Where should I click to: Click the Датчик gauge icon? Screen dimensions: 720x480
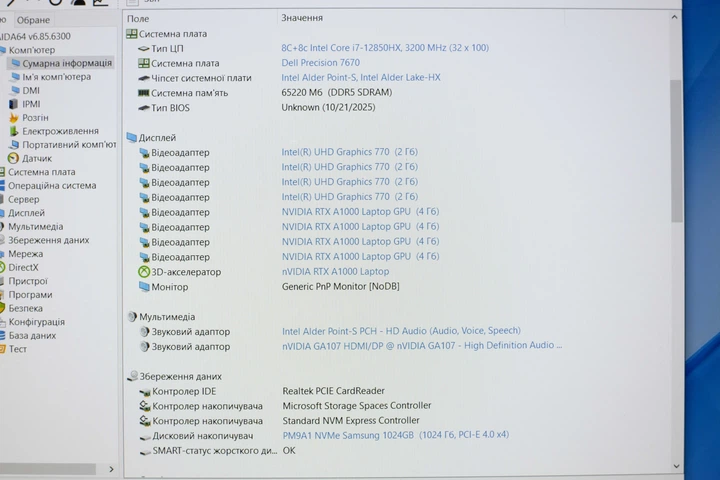tap(13, 158)
